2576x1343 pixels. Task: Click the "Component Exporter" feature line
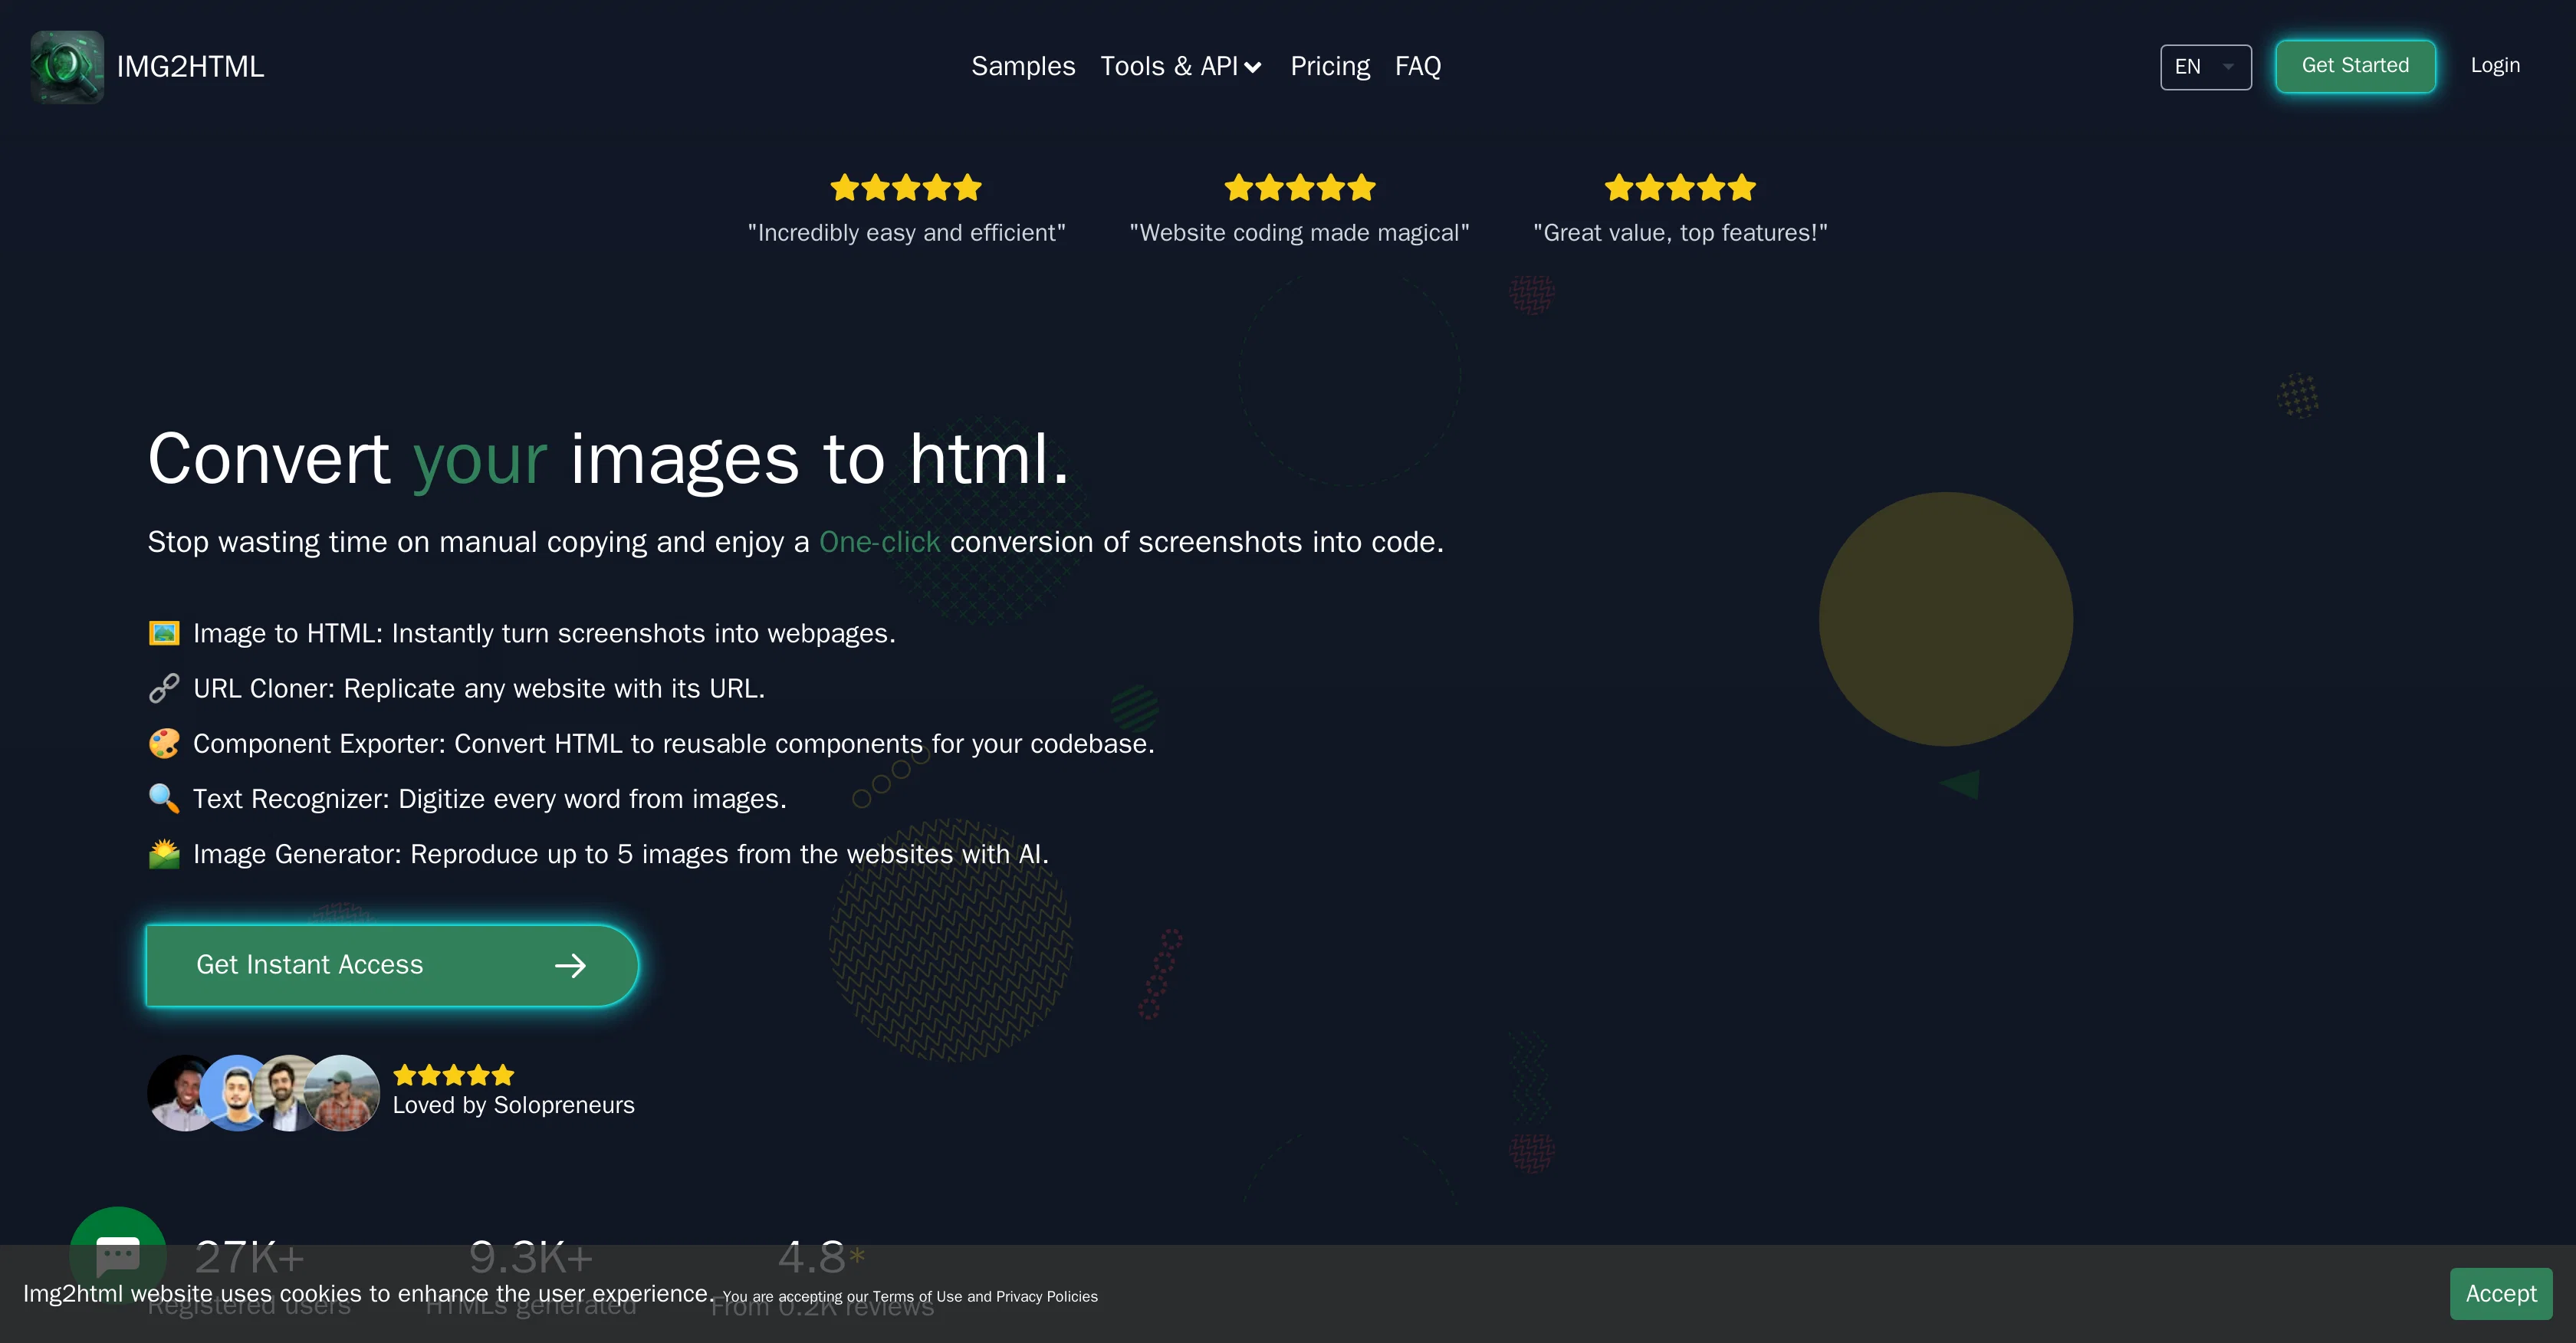[674, 744]
